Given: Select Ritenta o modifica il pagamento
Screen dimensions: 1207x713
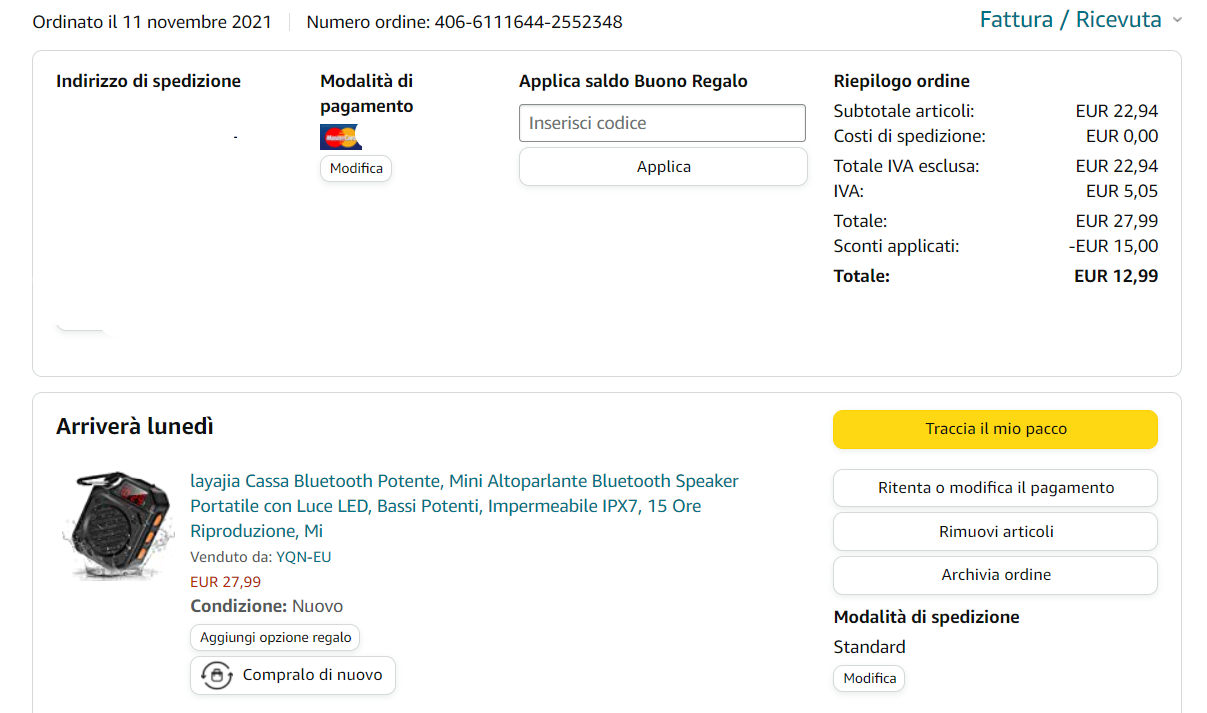Looking at the screenshot, I should (x=995, y=488).
